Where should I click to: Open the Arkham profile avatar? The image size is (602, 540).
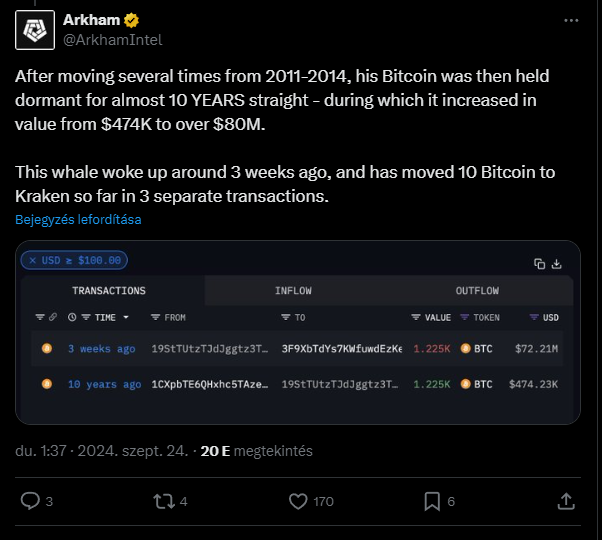[x=35, y=30]
